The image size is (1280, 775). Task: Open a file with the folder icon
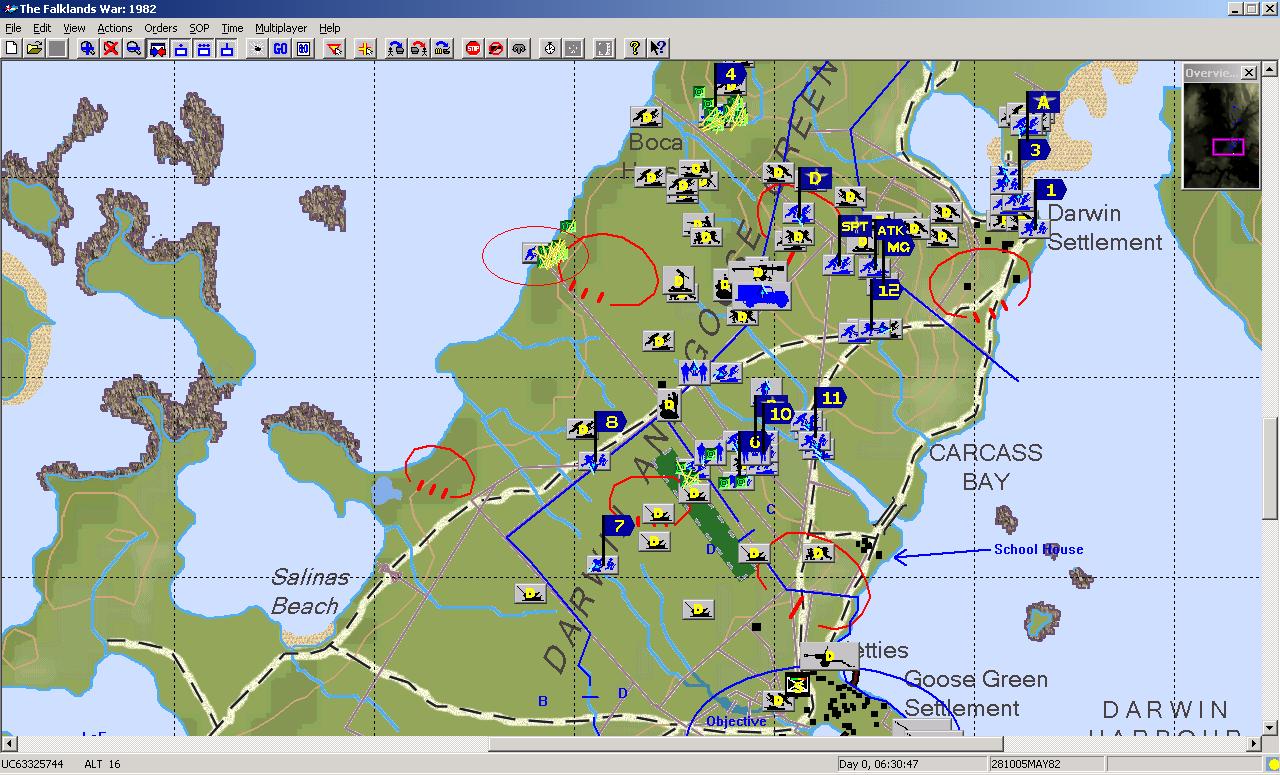[34, 48]
